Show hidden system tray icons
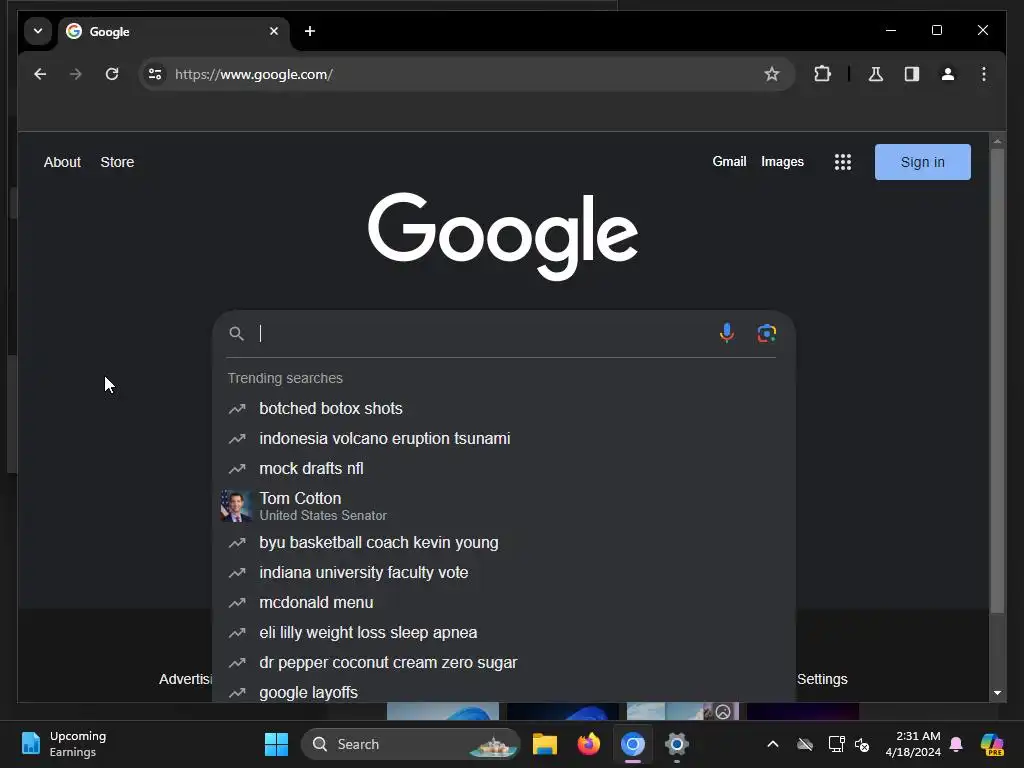 coord(773,744)
